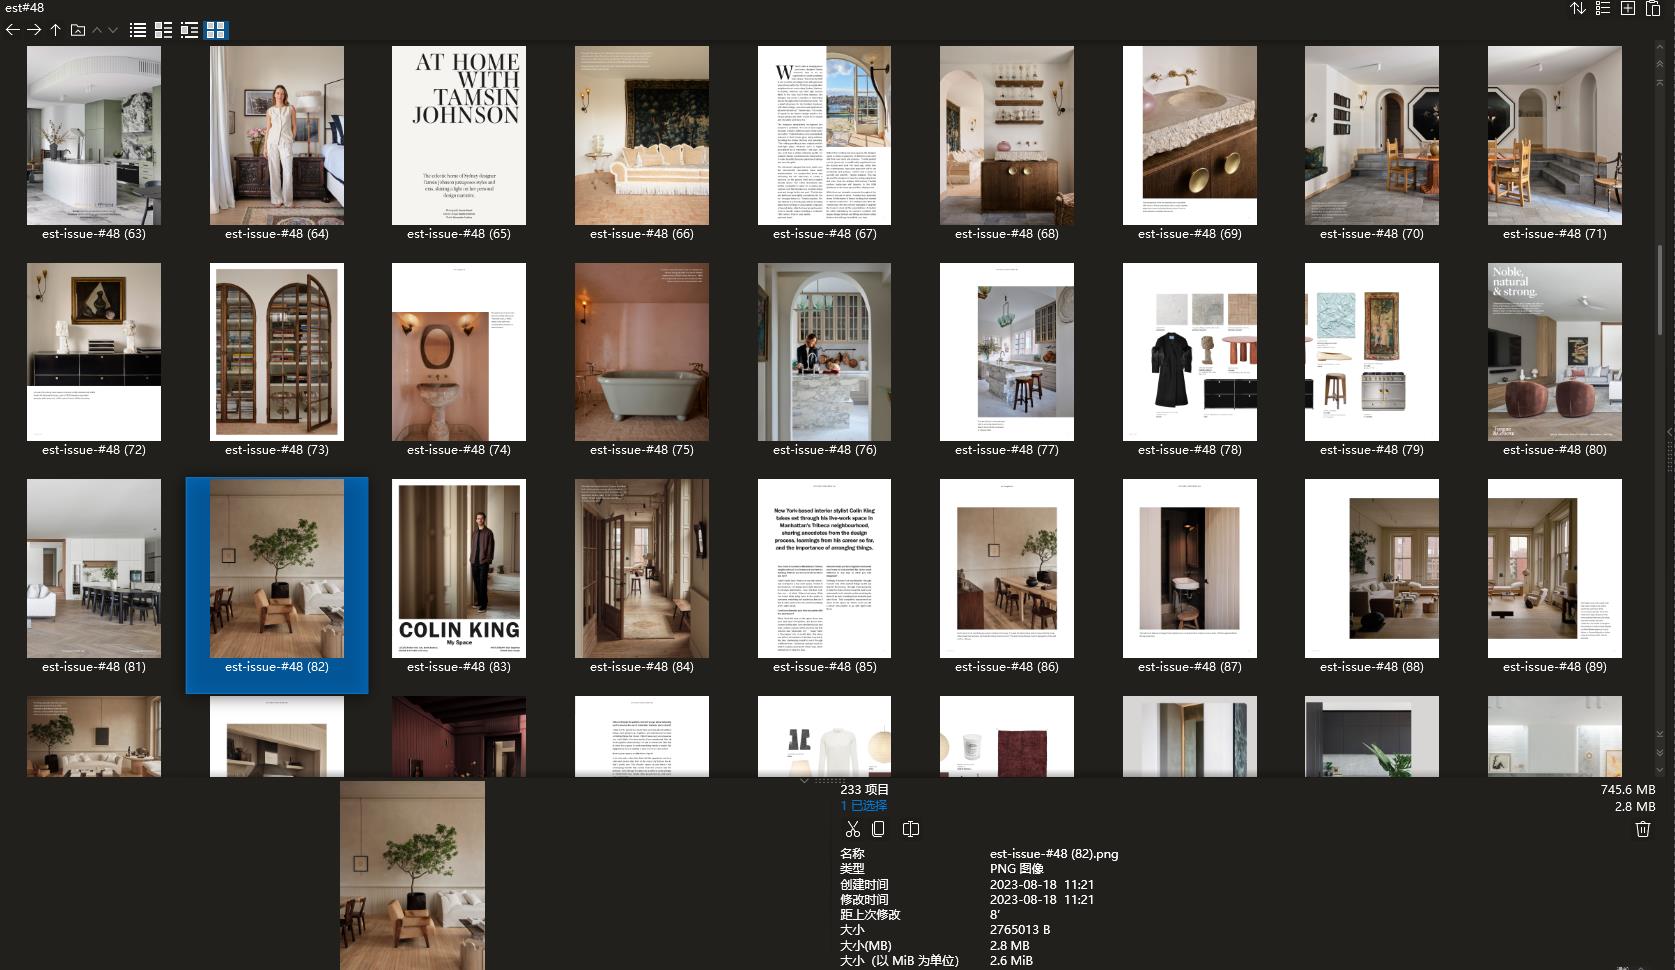This screenshot has width=1675, height=970.
Task: Open the item list options icon
Action: [x=1604, y=9]
